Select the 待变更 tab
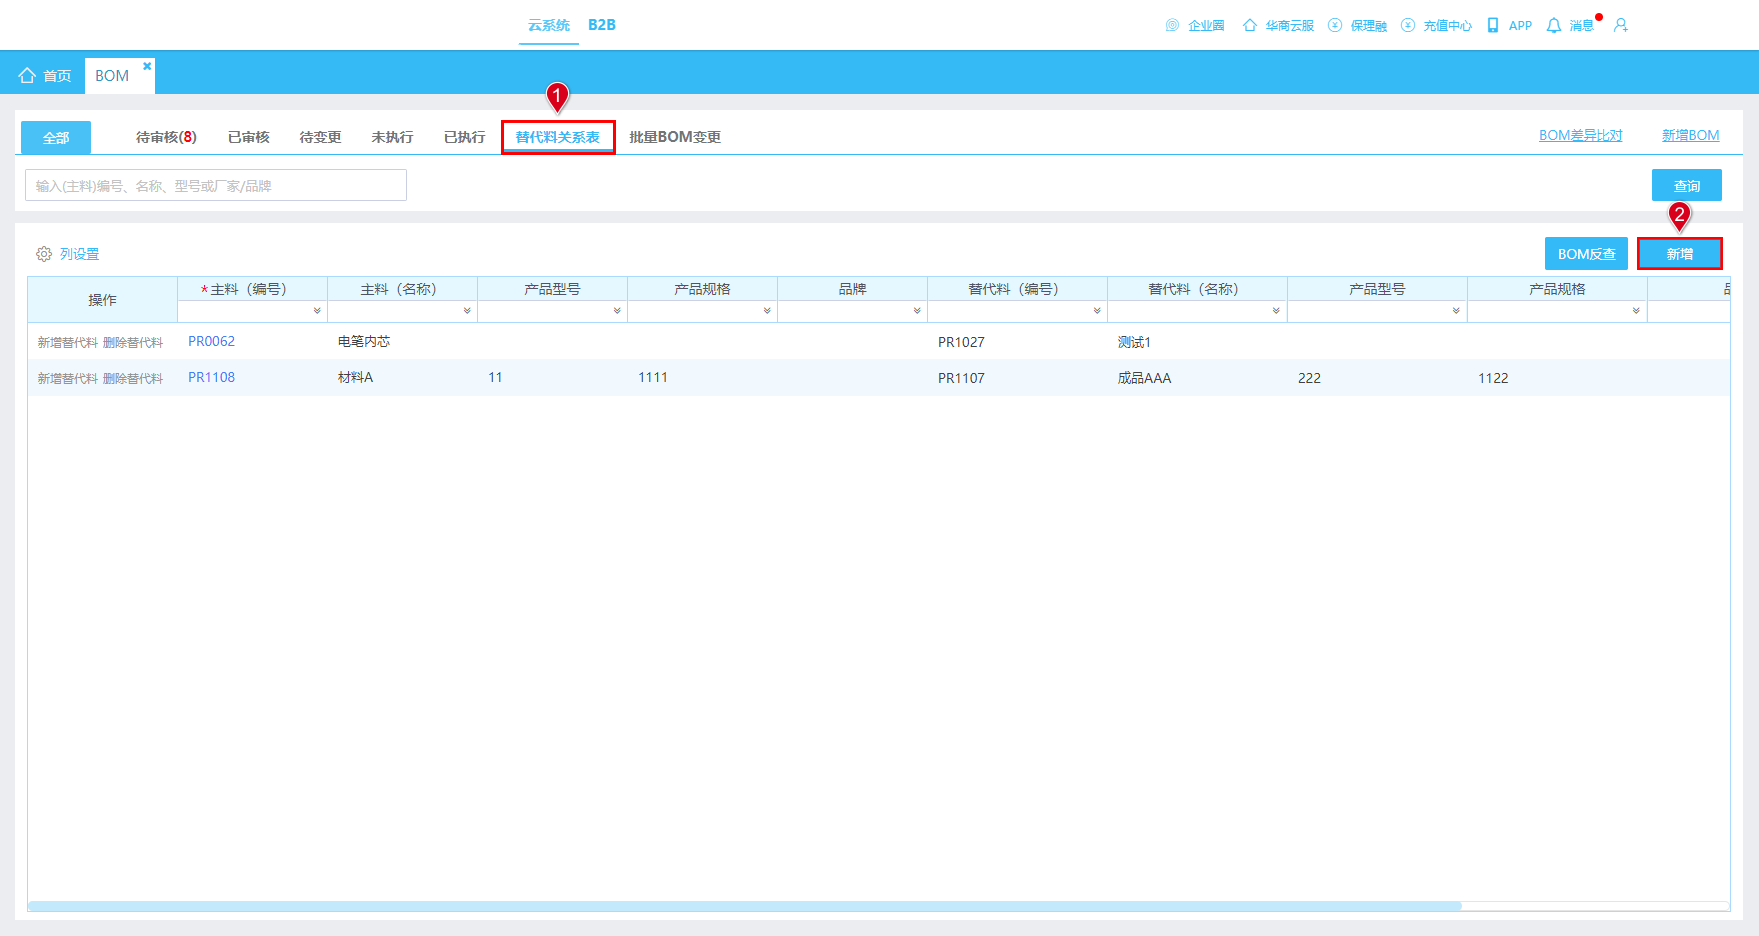The image size is (1759, 936). pyautogui.click(x=321, y=137)
